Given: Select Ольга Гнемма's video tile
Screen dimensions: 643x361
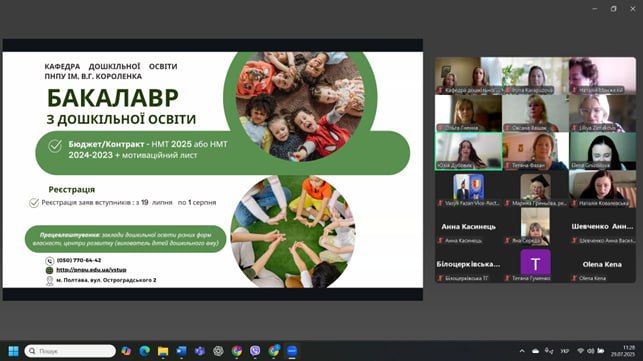Looking at the screenshot, I should point(468,113).
